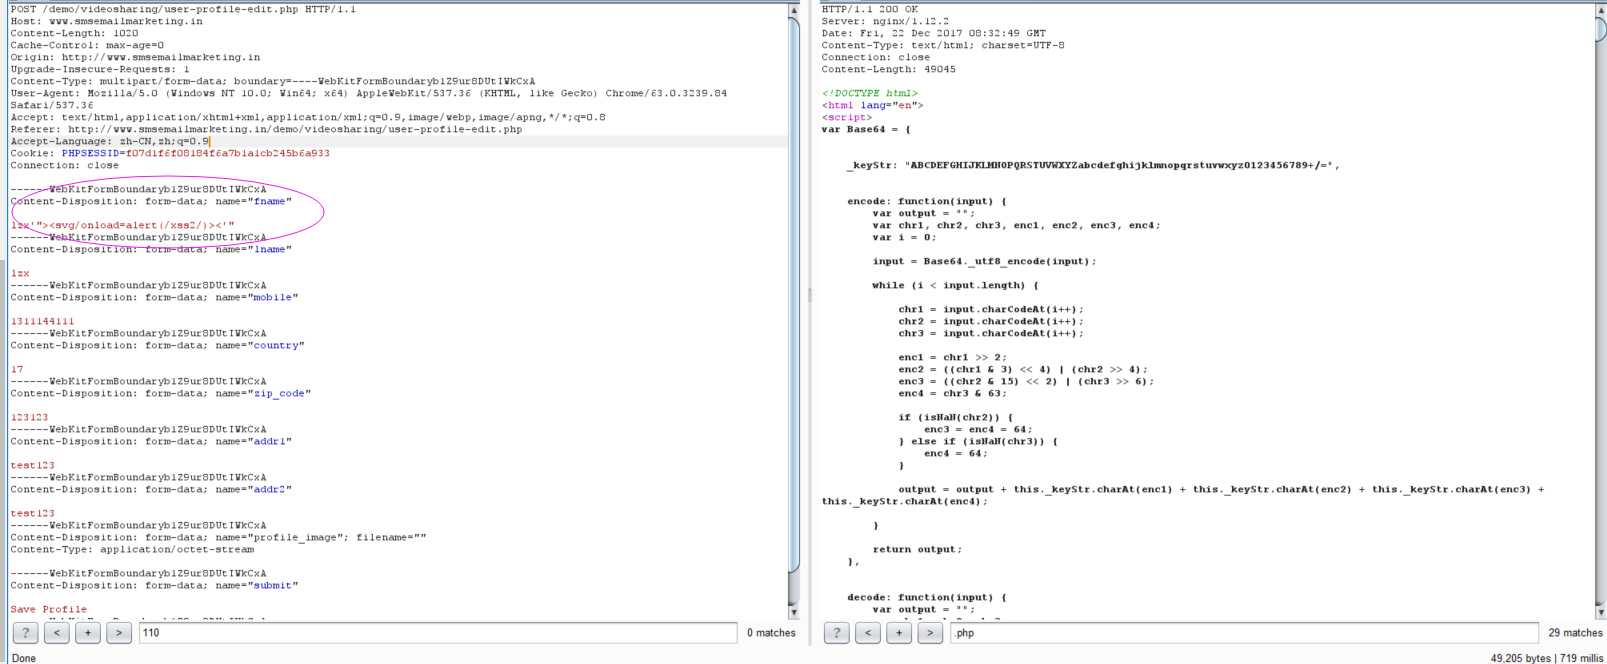The height and width of the screenshot is (664, 1607).
Task: Click the 'Content-Length: 1020' header
Action: coord(75,33)
